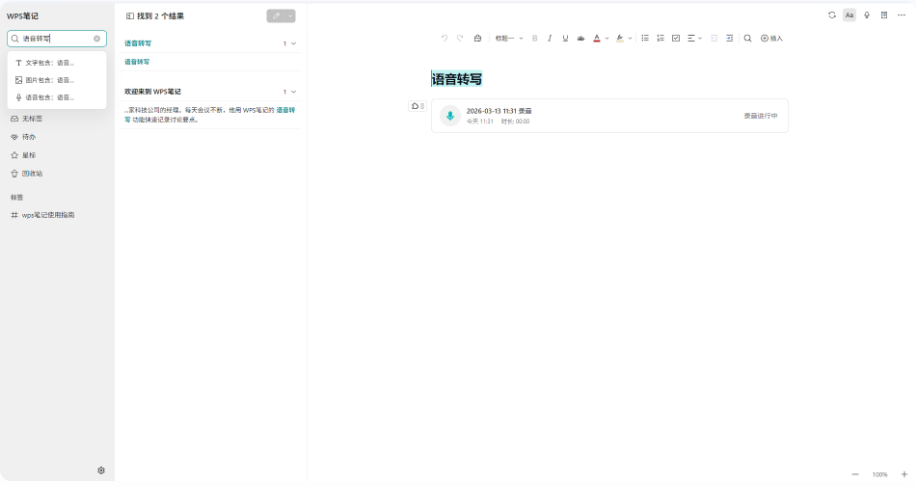This screenshot has width=916, height=487.
Task: Insert a bulleted list
Action: [x=645, y=38]
